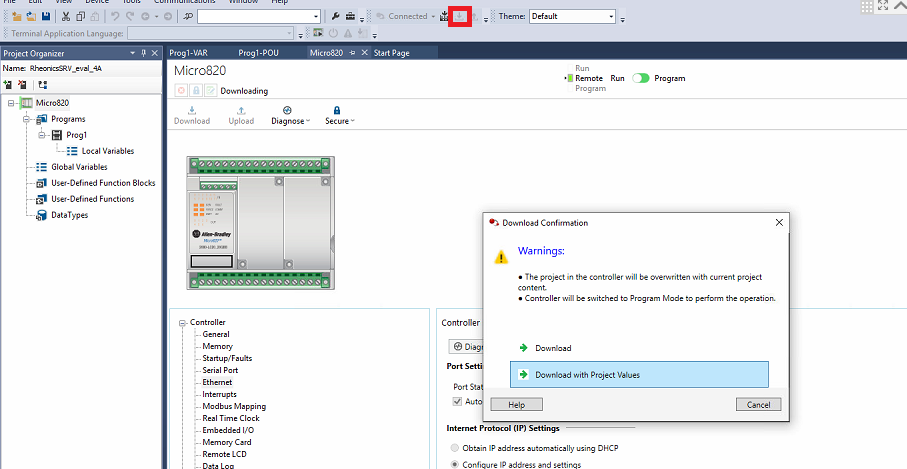907x469 pixels.
Task: Click the Save icon in toolbar
Action: (x=46, y=17)
